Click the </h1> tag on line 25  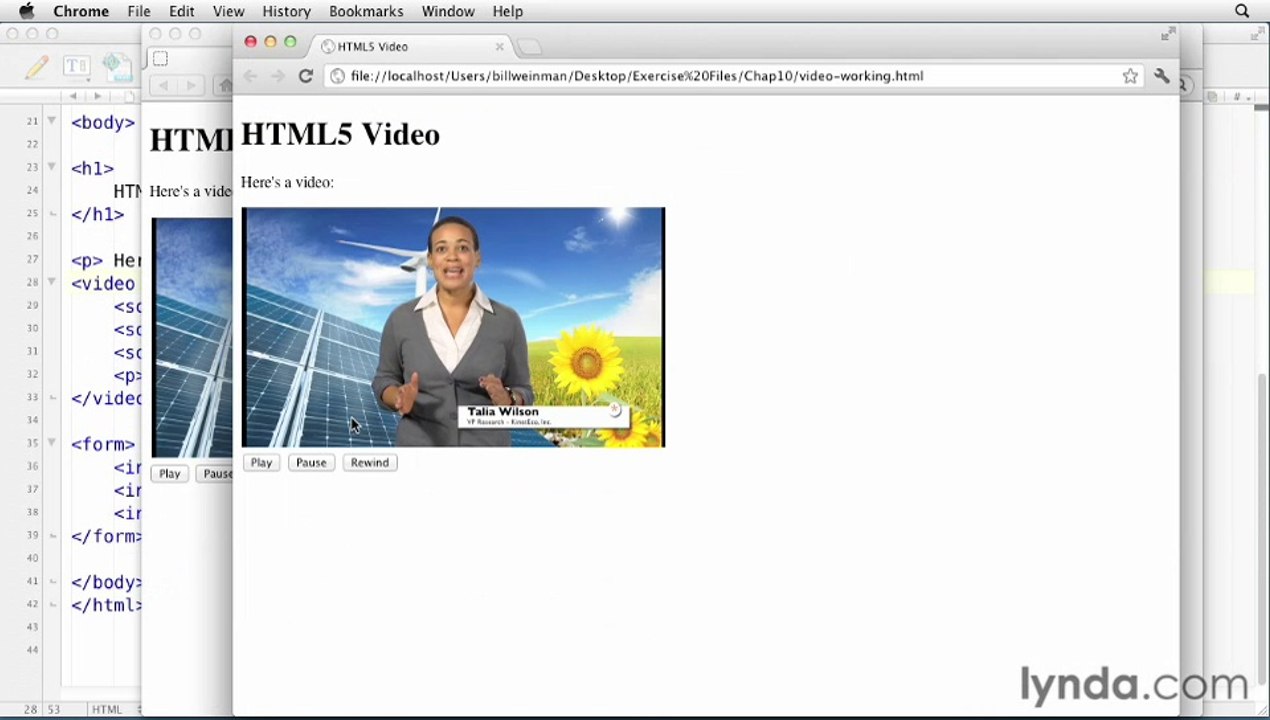click(97, 214)
